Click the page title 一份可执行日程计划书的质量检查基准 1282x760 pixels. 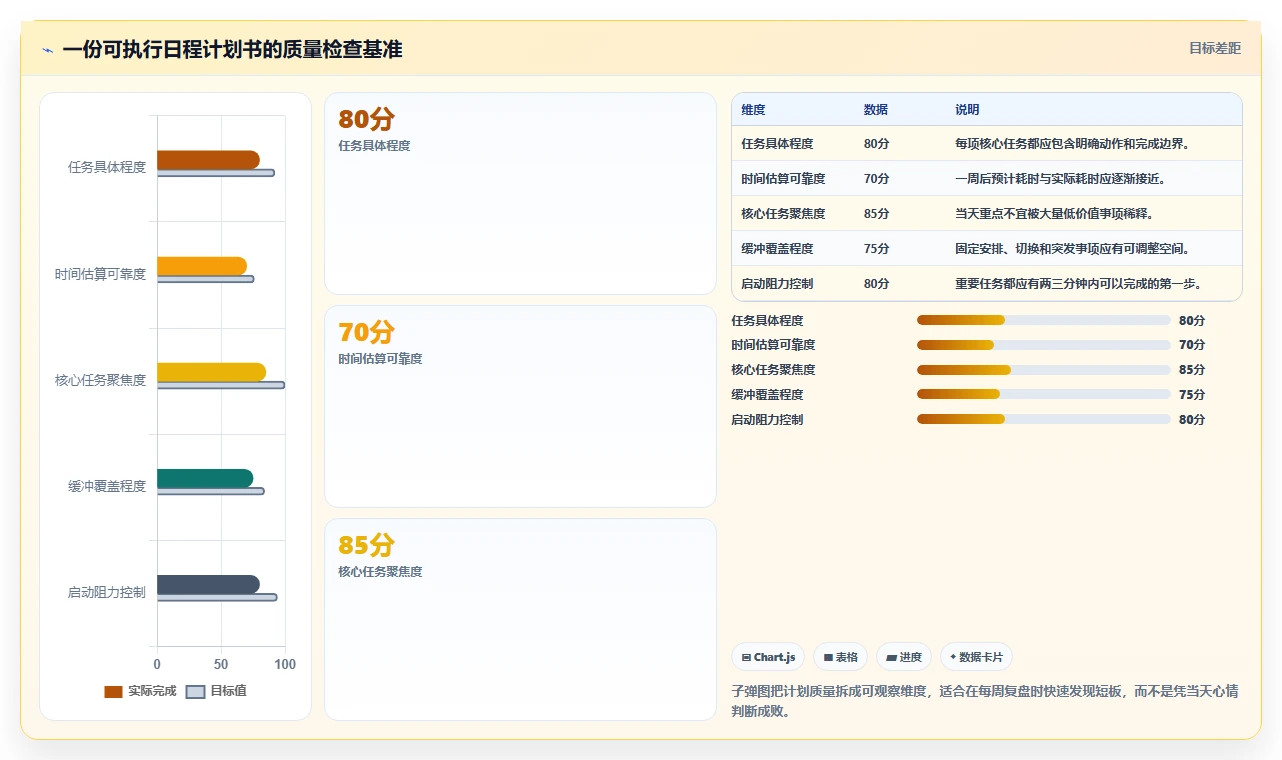pyautogui.click(x=232, y=49)
